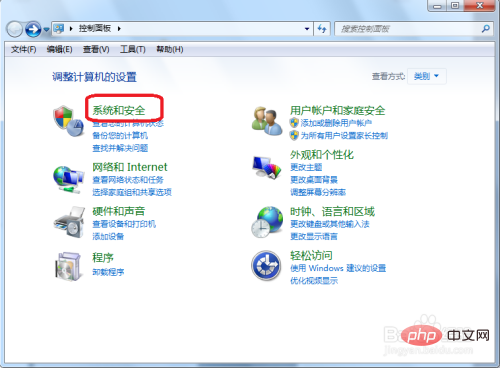Click the 卸载程序 link
Viewport: 500px width, 368px height.
tap(108, 272)
